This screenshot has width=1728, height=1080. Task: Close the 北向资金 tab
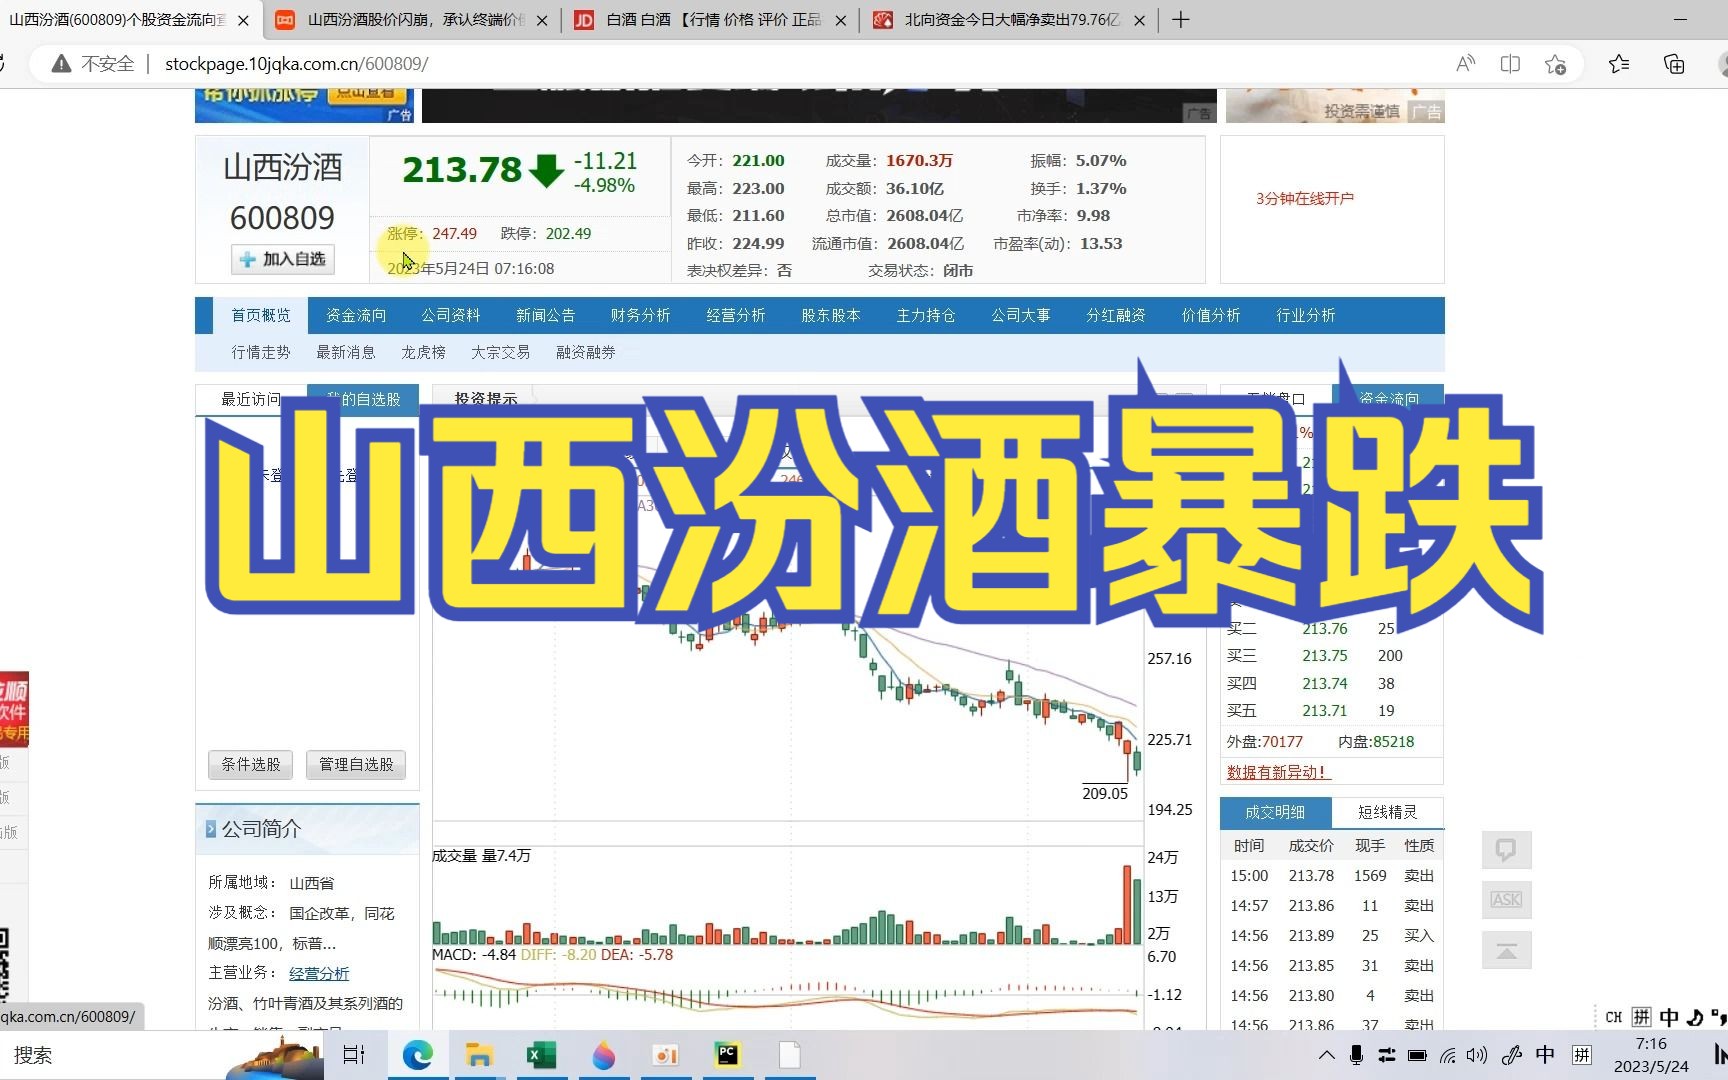pyautogui.click(x=1139, y=20)
